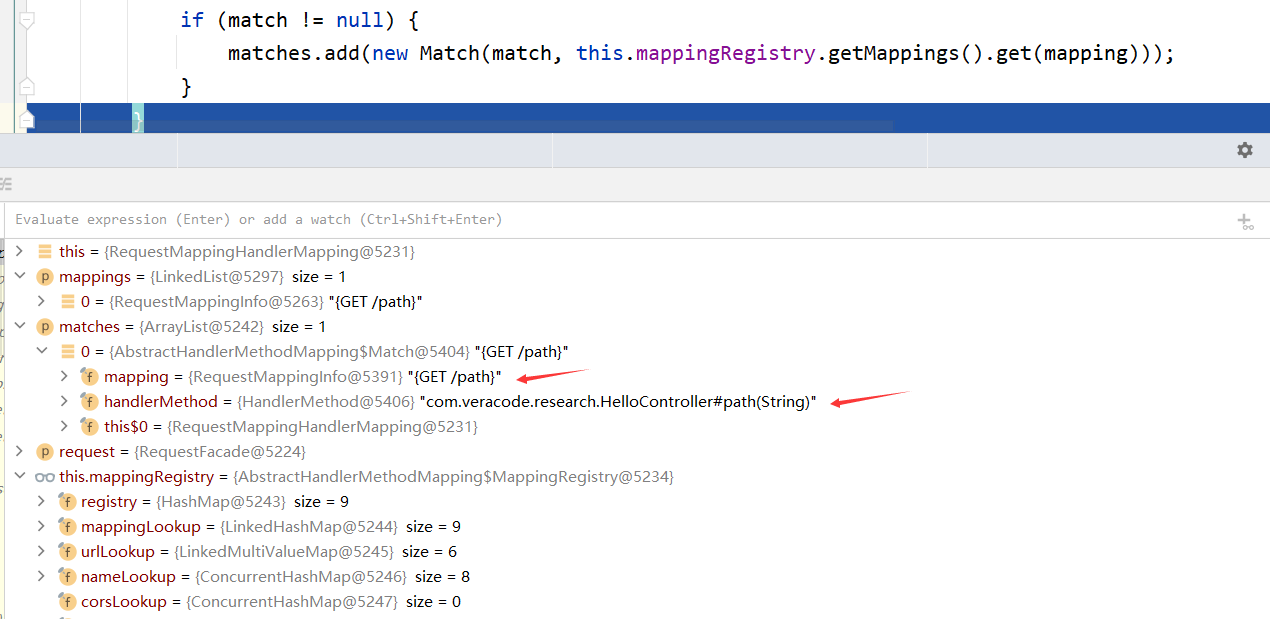1270x619 pixels.
Task: Click the request parameter 'p' icon
Action: (x=44, y=451)
